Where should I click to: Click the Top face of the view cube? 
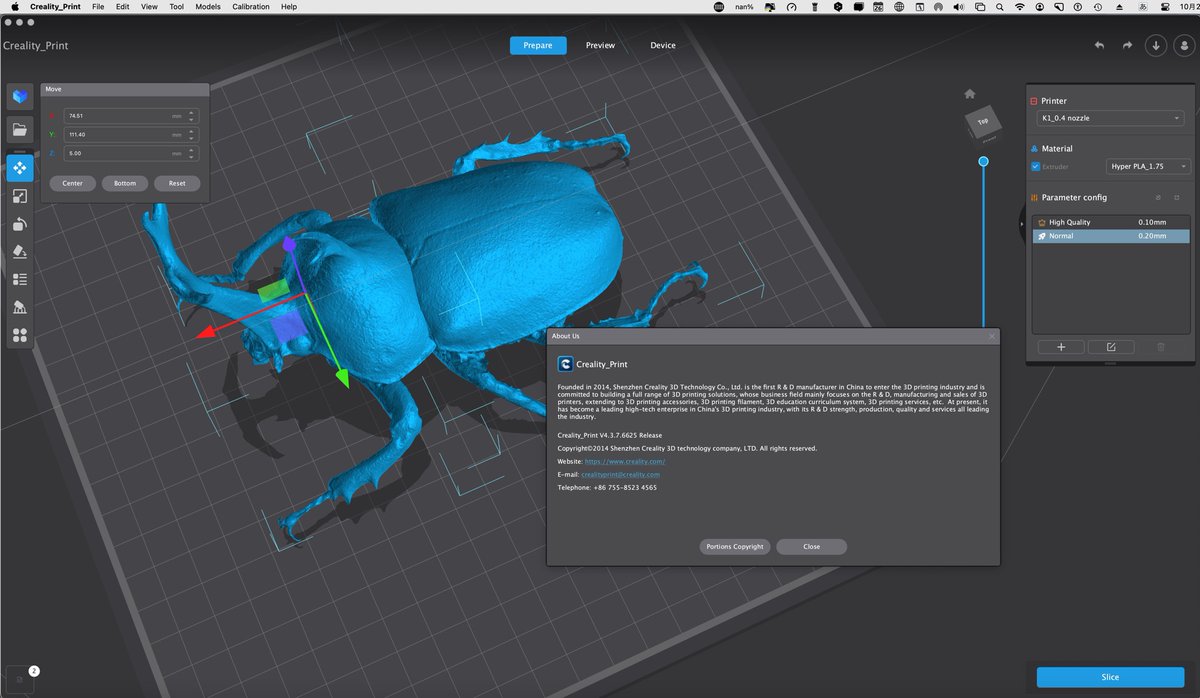(x=982, y=122)
